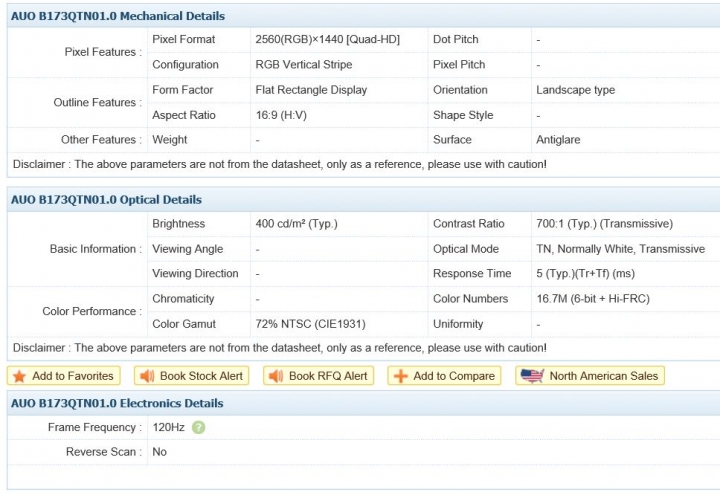This screenshot has width=720, height=495.
Task: Click the star icon on Add to Favorites
Action: pyautogui.click(x=19, y=376)
